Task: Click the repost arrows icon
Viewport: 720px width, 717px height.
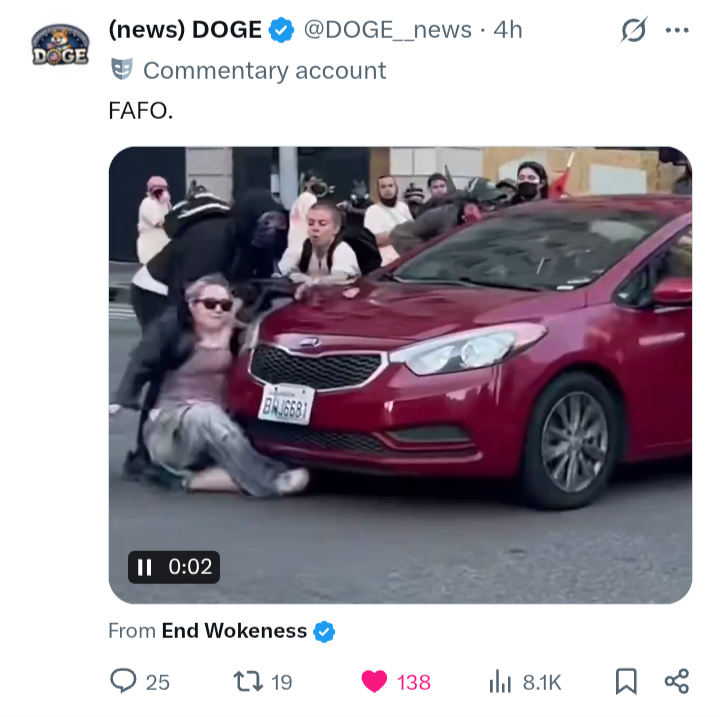Action: click(x=248, y=681)
